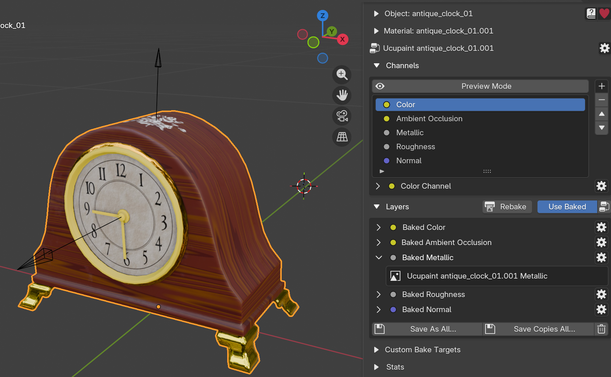611x377 pixels.
Task: Switch perspective/orthographic with grid icon
Action: pos(342,137)
